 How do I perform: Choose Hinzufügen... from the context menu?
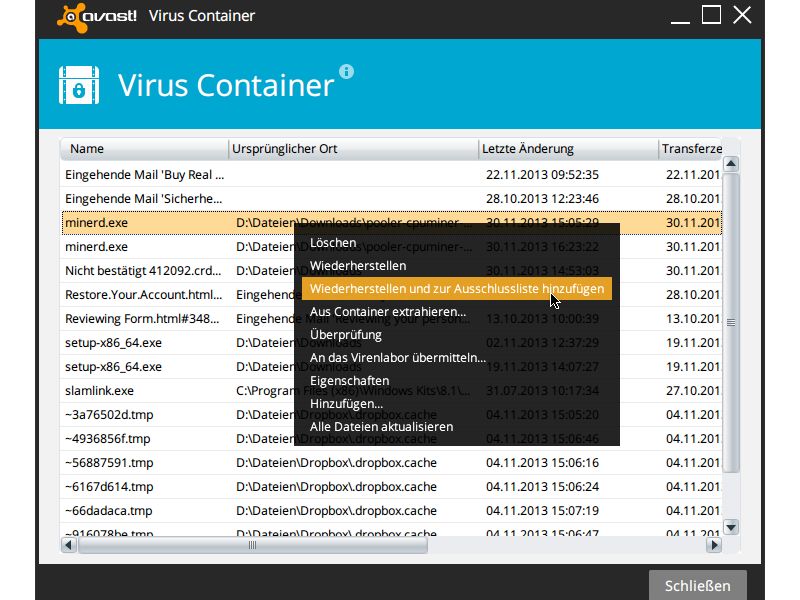point(346,404)
